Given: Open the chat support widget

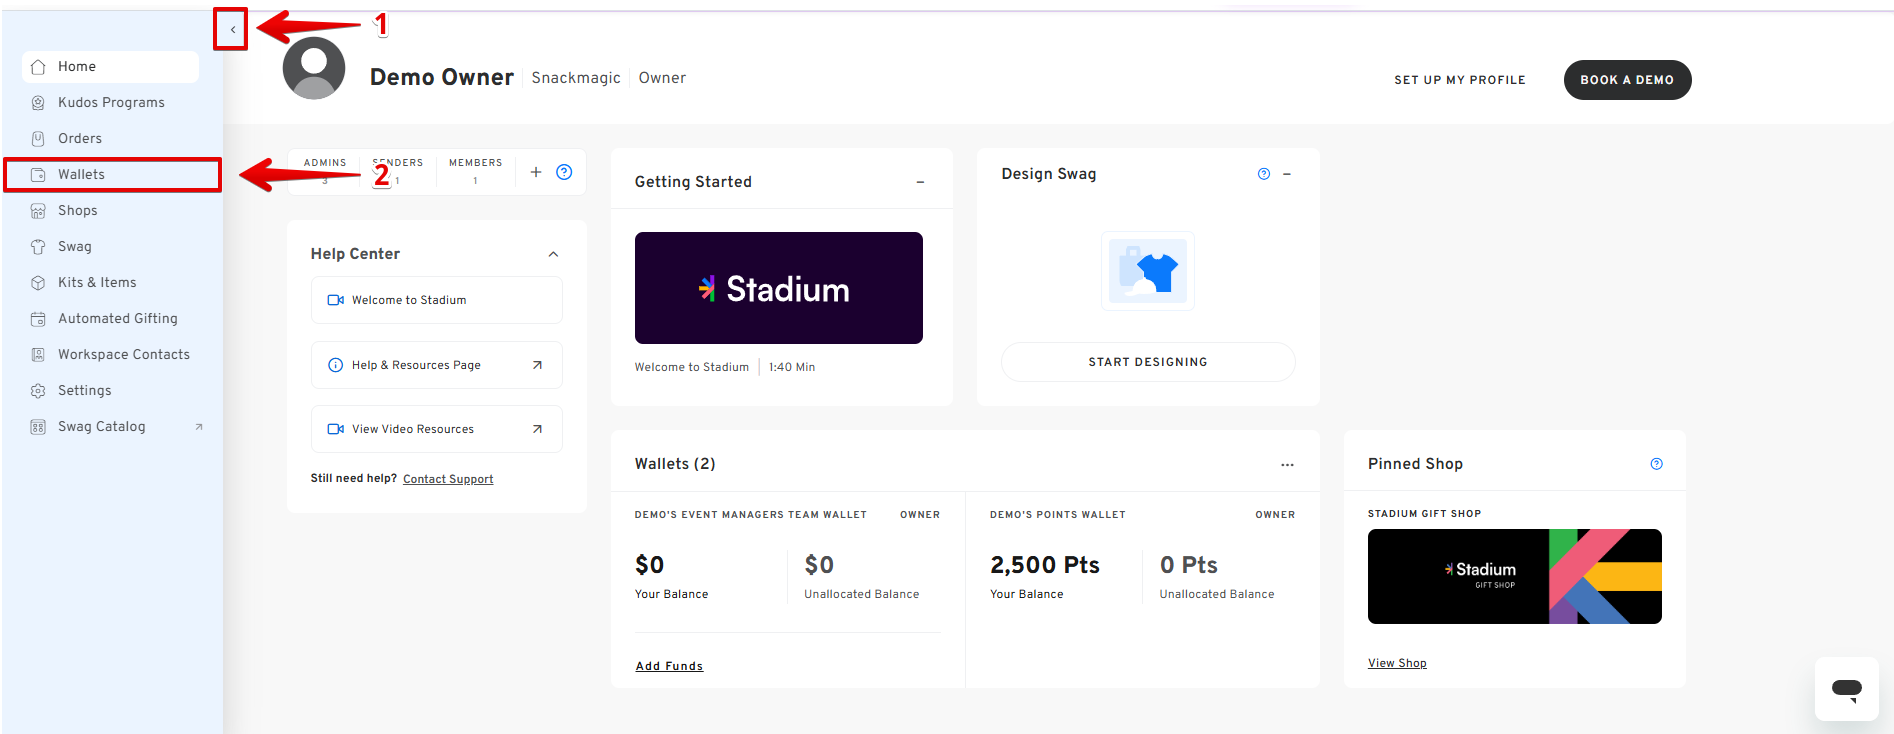Looking at the screenshot, I should [1846, 688].
